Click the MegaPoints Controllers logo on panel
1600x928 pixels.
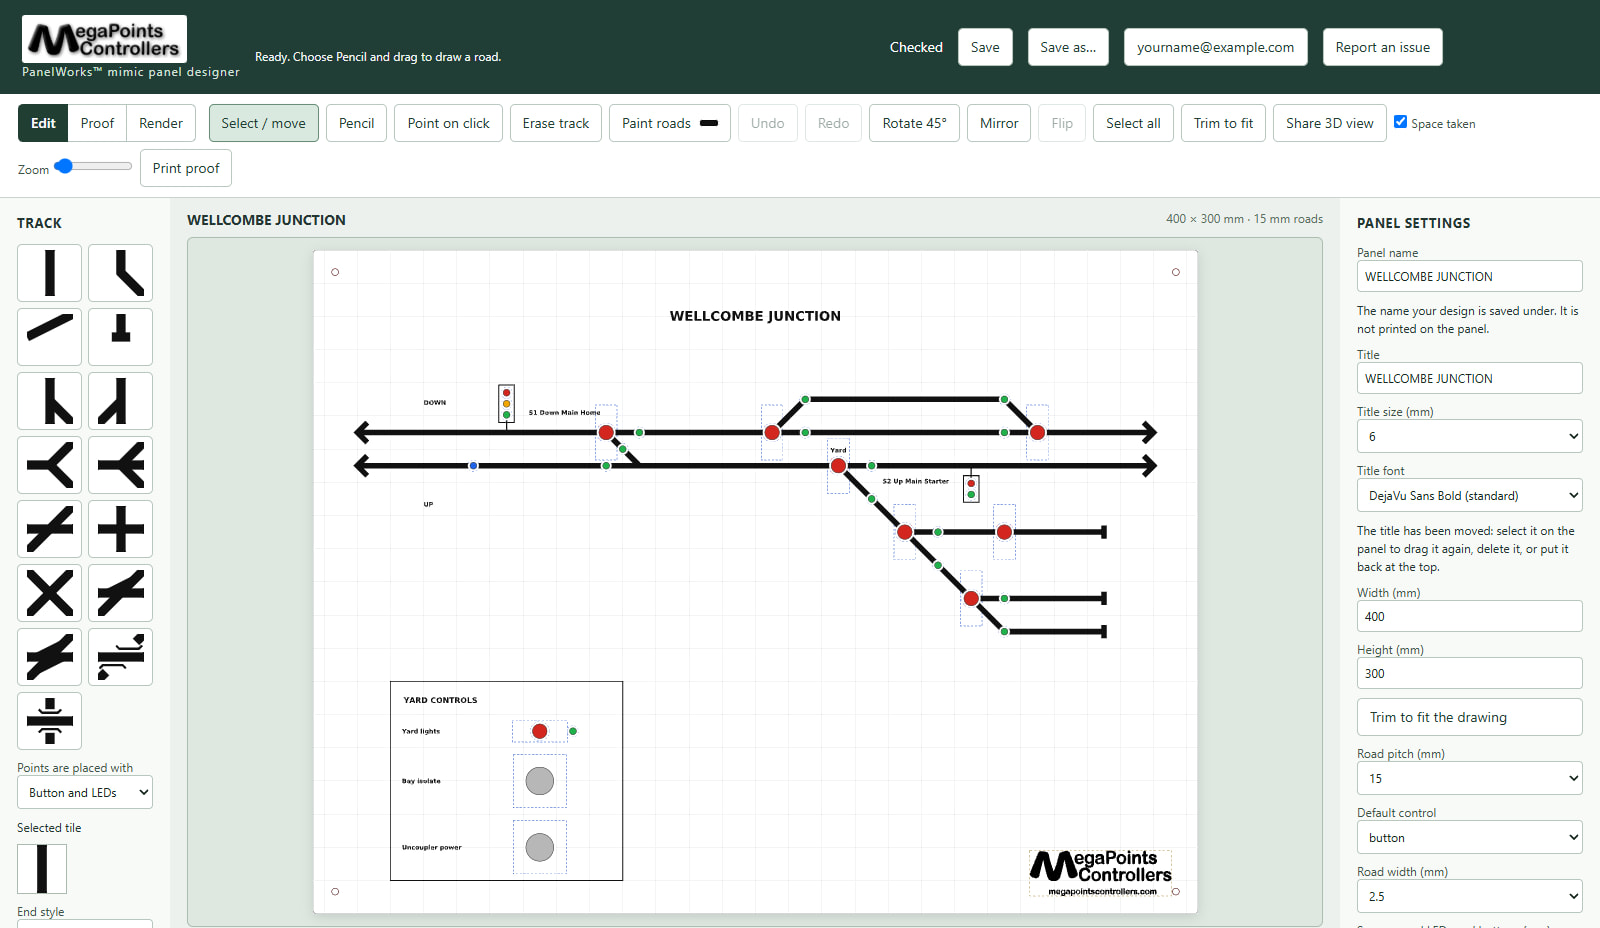tap(1101, 873)
